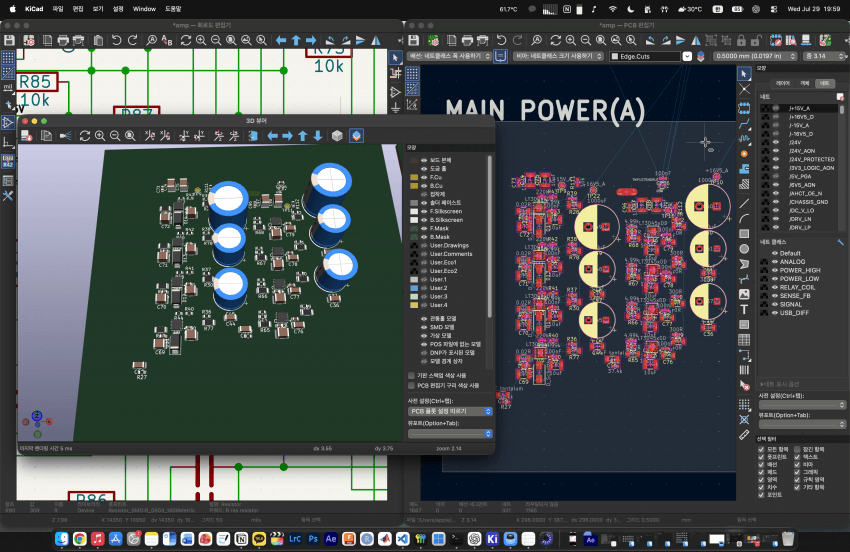Screen dimensions: 850x552
Task: Open the 파일 menu
Action: pos(58,9)
